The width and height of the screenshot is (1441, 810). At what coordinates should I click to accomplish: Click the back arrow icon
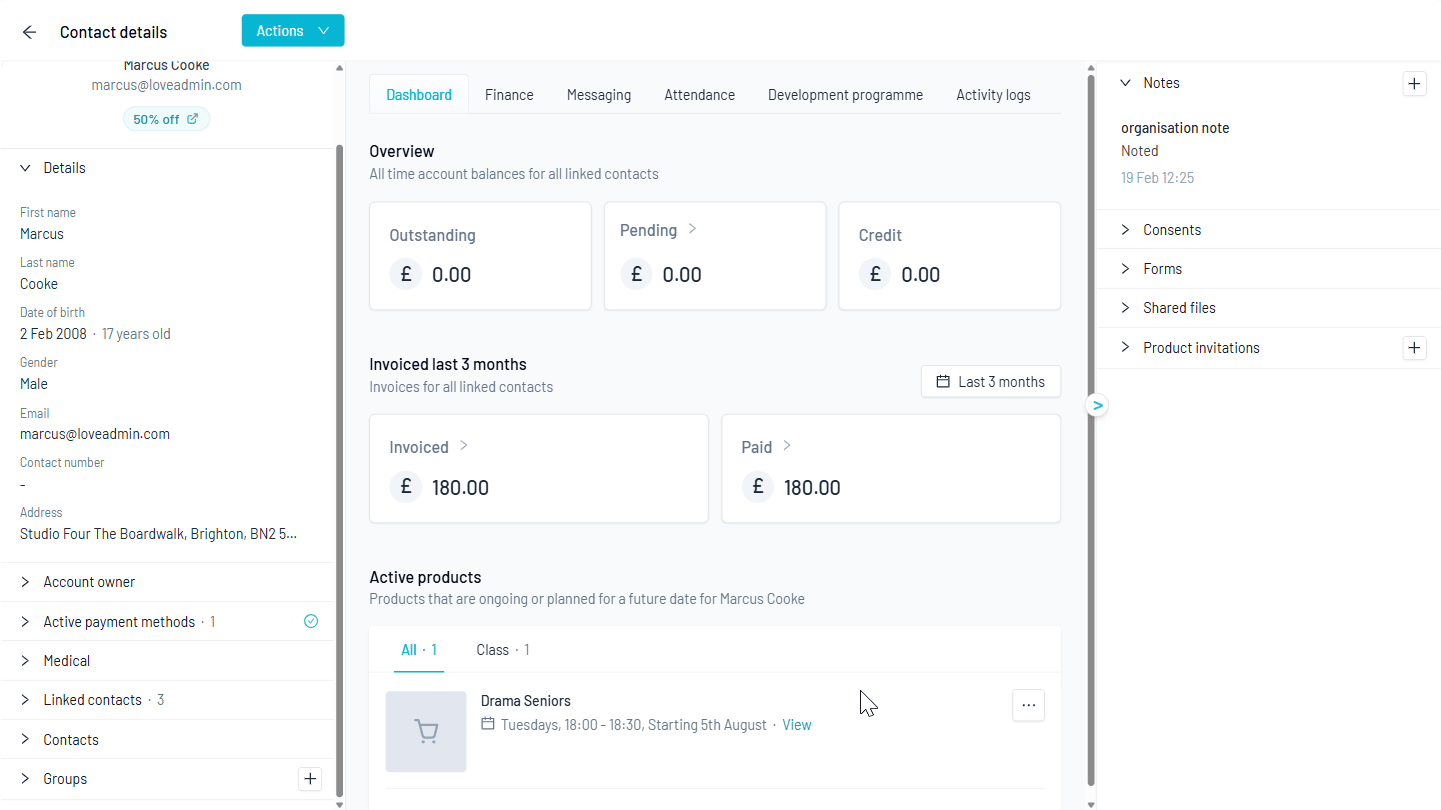pos(29,32)
